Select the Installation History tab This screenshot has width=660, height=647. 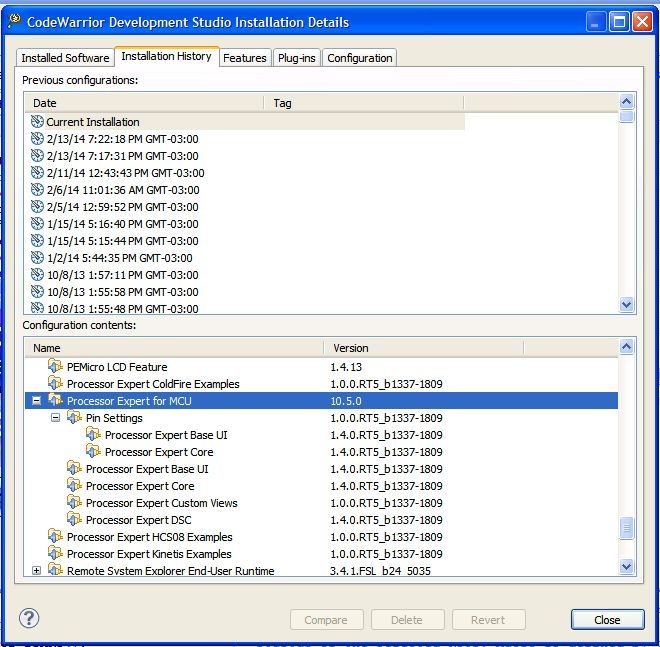click(x=166, y=56)
